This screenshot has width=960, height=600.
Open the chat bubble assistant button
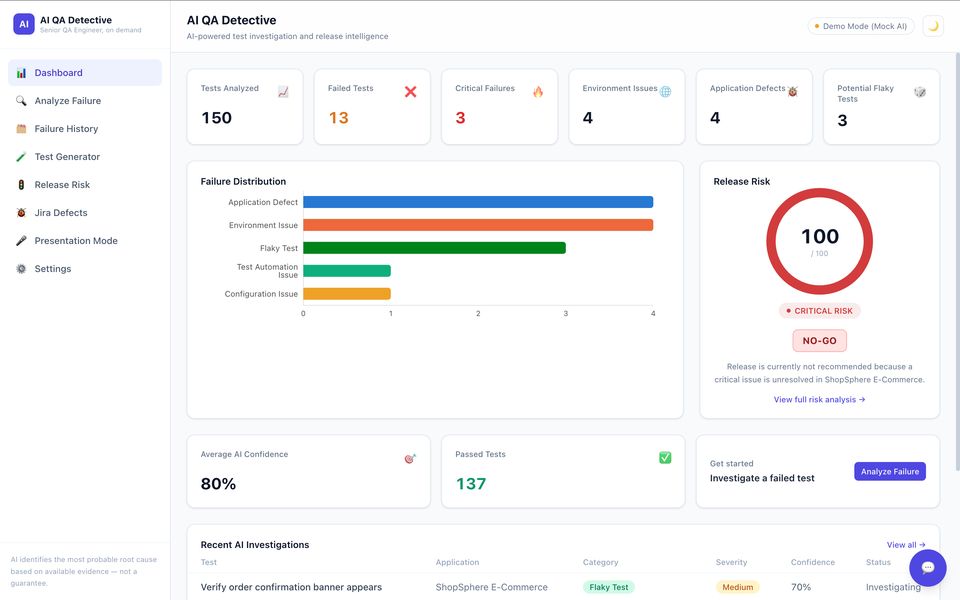[928, 568]
